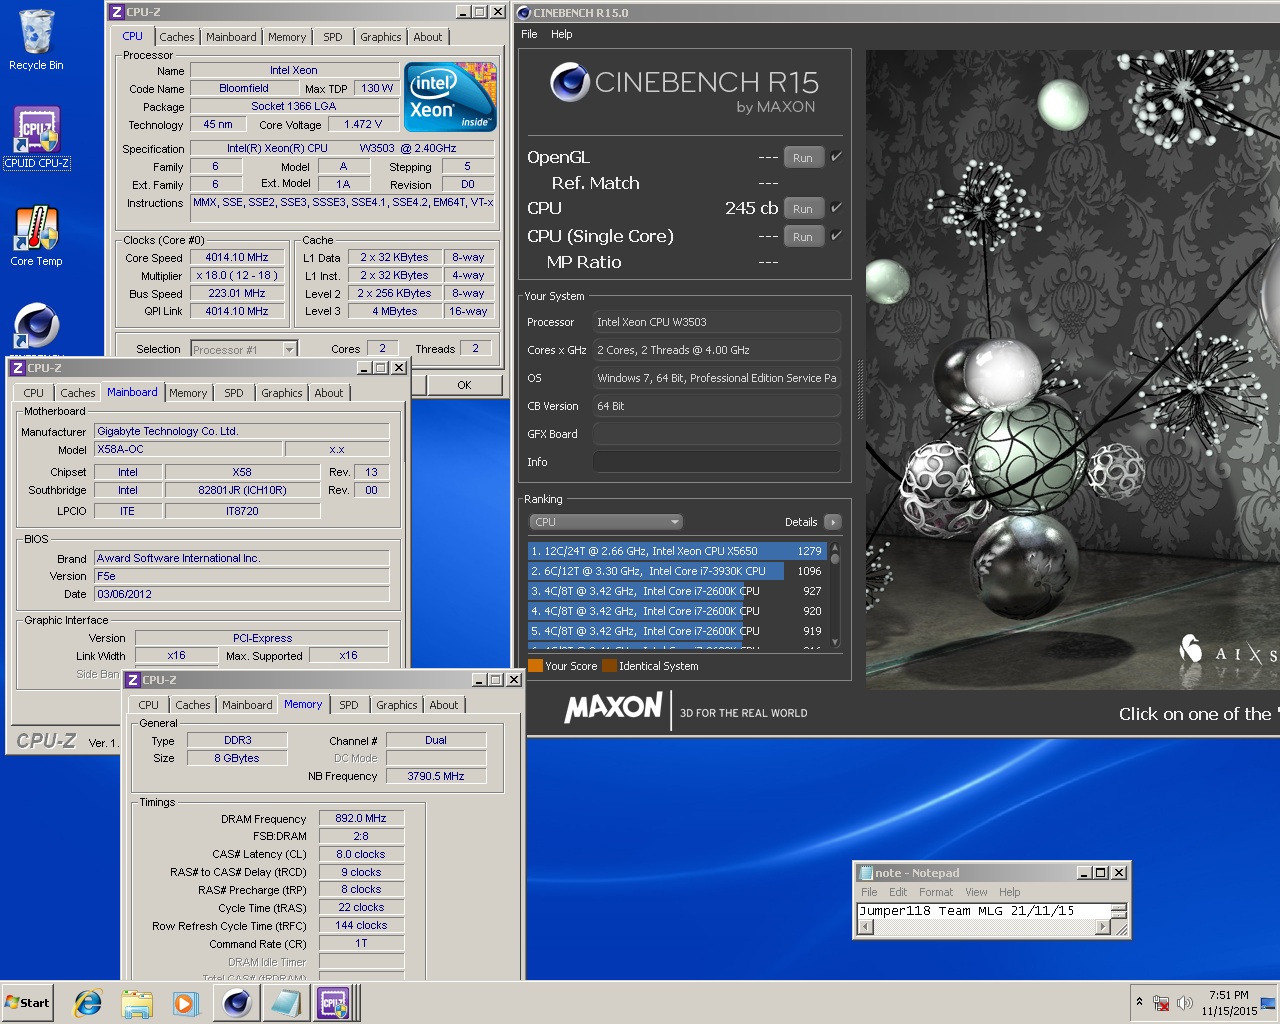The width and height of the screenshot is (1280, 1024).
Task: Click the Start button
Action: click(28, 1003)
